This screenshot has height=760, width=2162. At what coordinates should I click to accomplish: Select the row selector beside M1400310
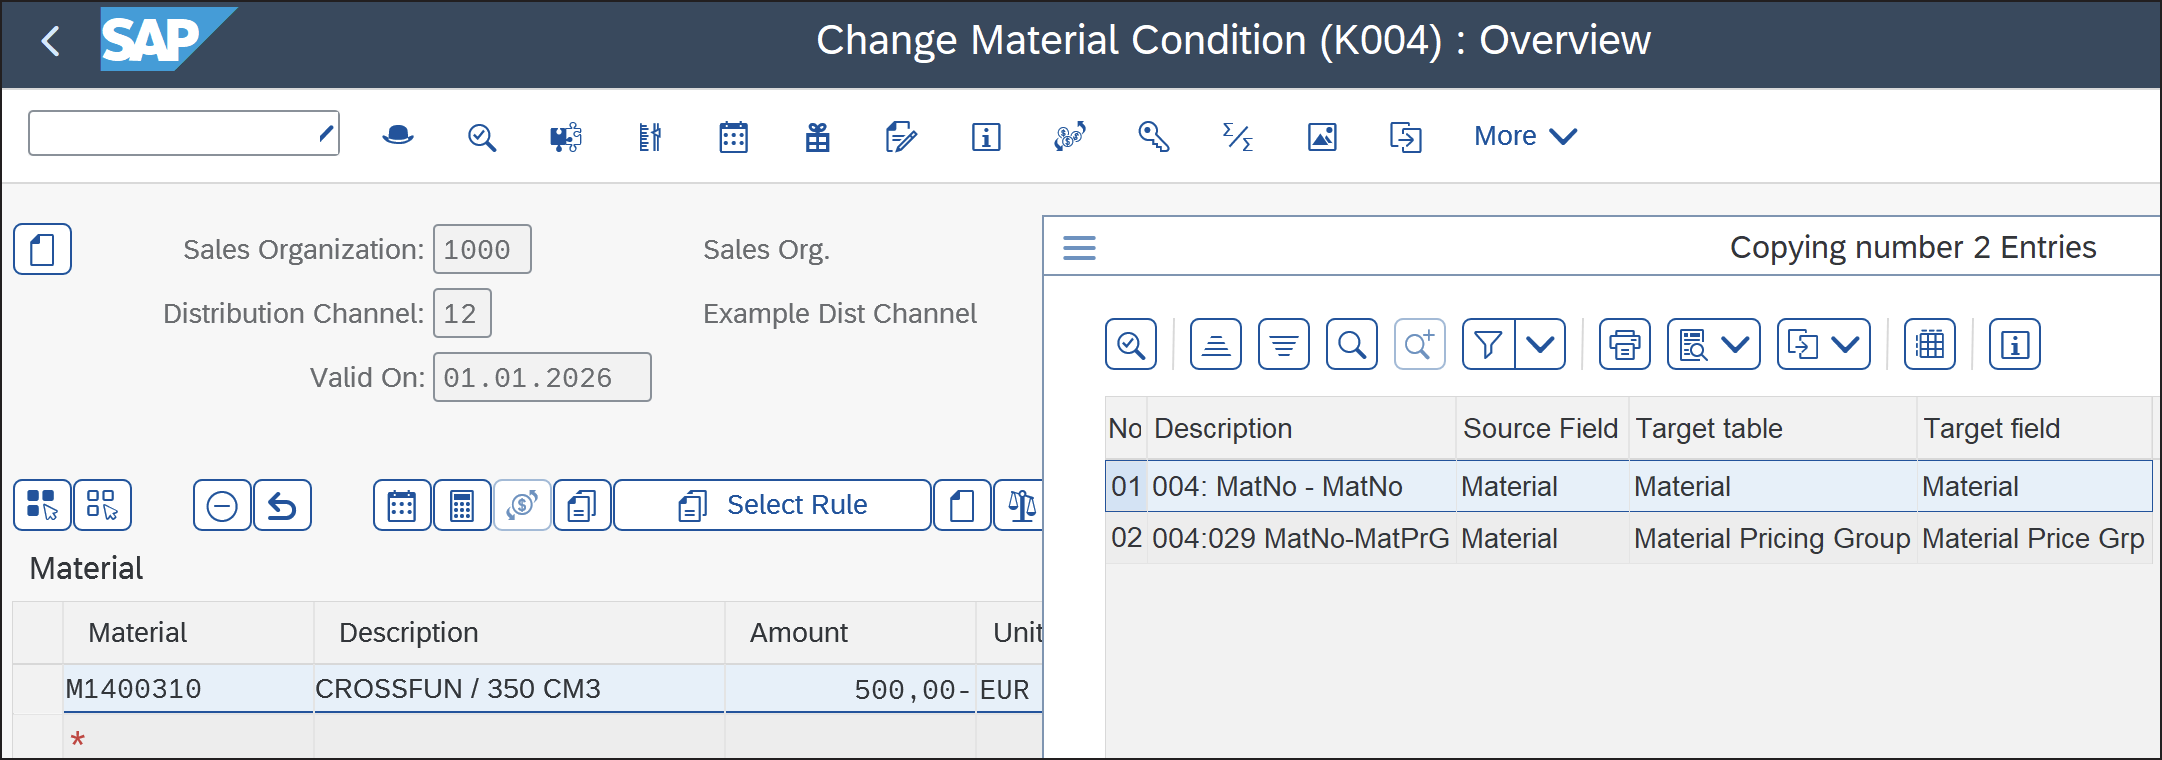[38, 689]
